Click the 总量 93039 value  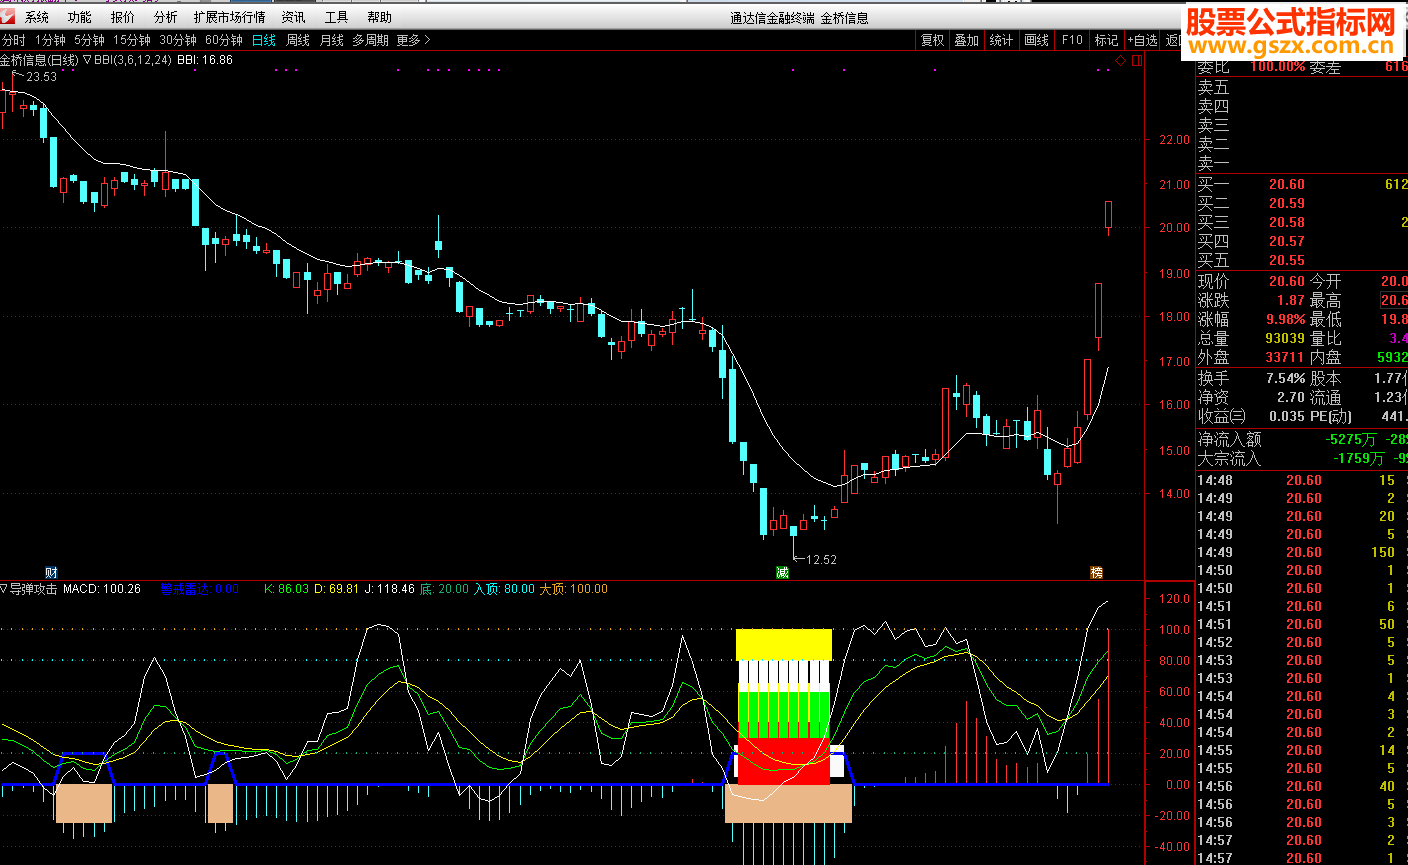(1285, 338)
